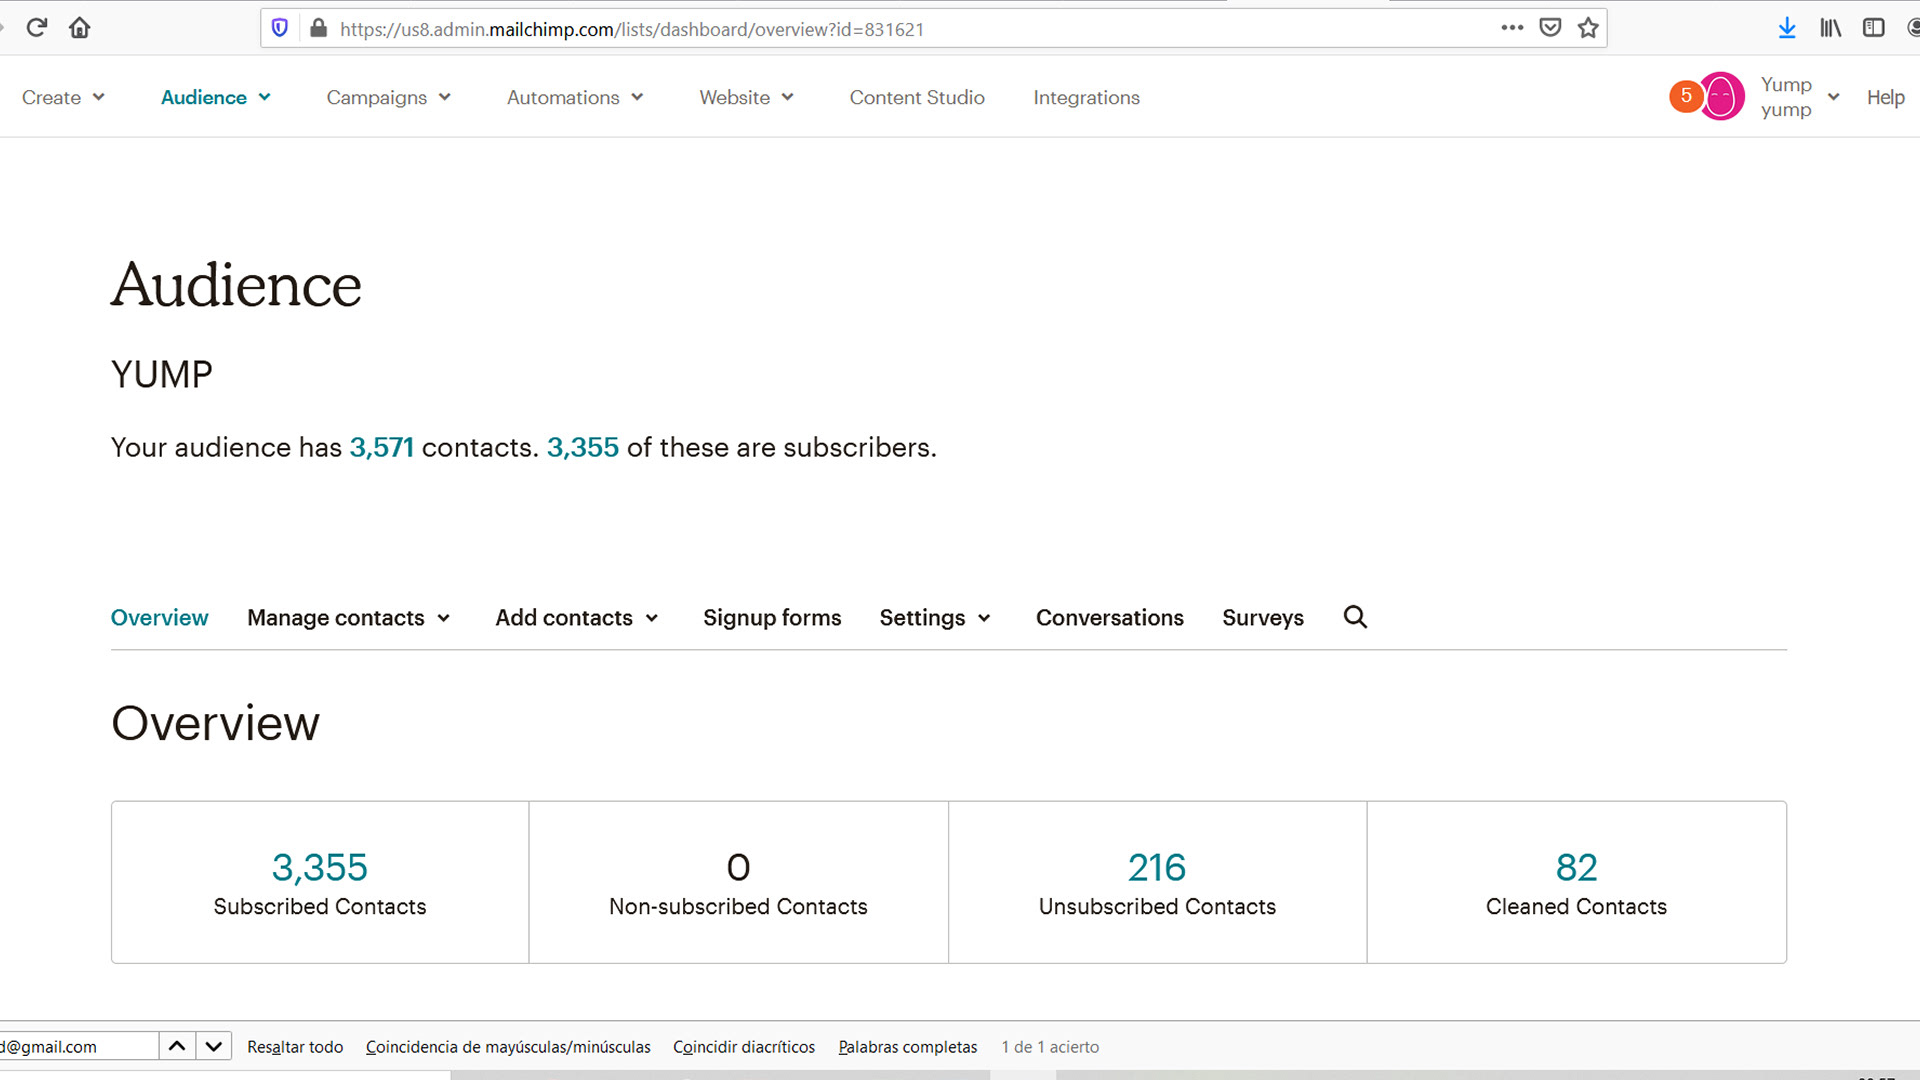Expand the Create dropdown menu

[x=63, y=97]
